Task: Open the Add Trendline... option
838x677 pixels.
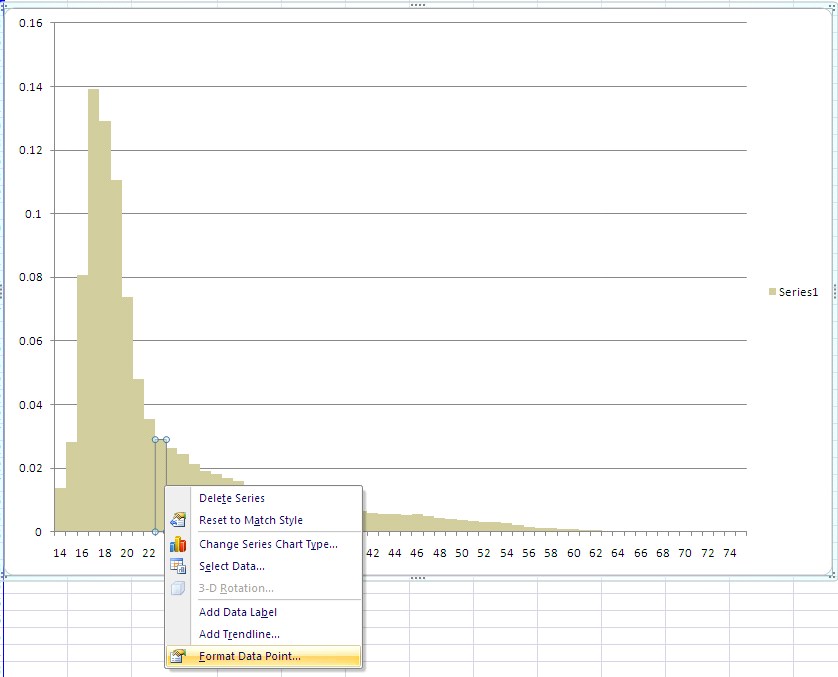Action: click(239, 634)
